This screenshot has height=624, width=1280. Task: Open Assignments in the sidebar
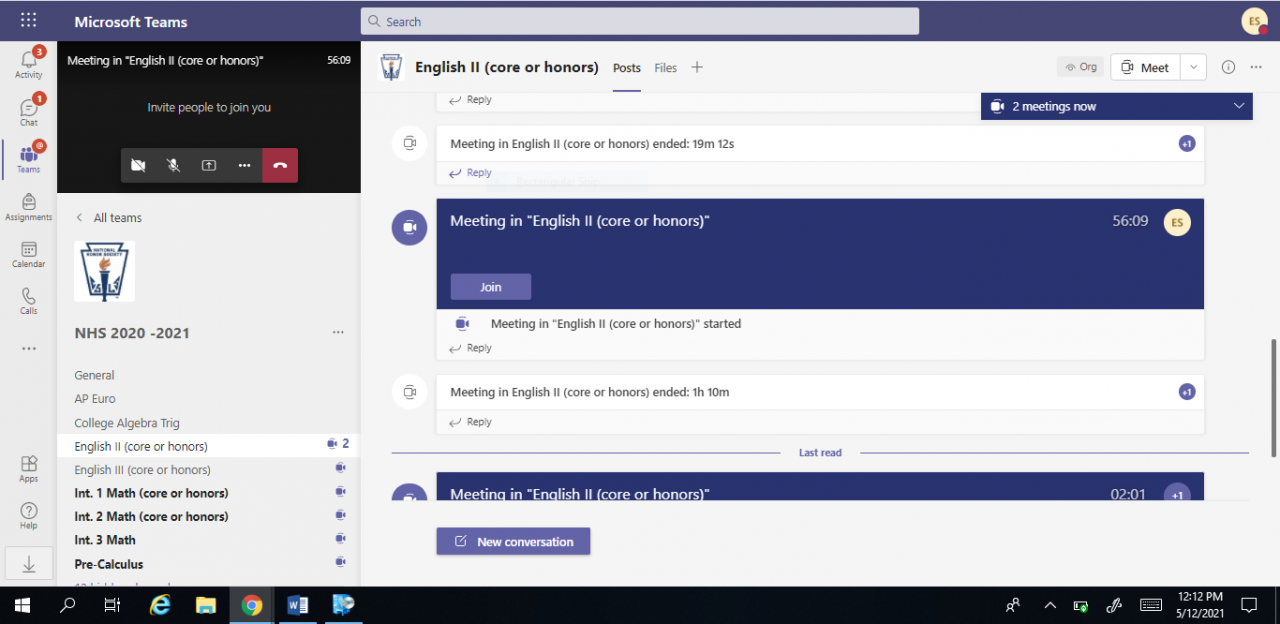tap(28, 206)
